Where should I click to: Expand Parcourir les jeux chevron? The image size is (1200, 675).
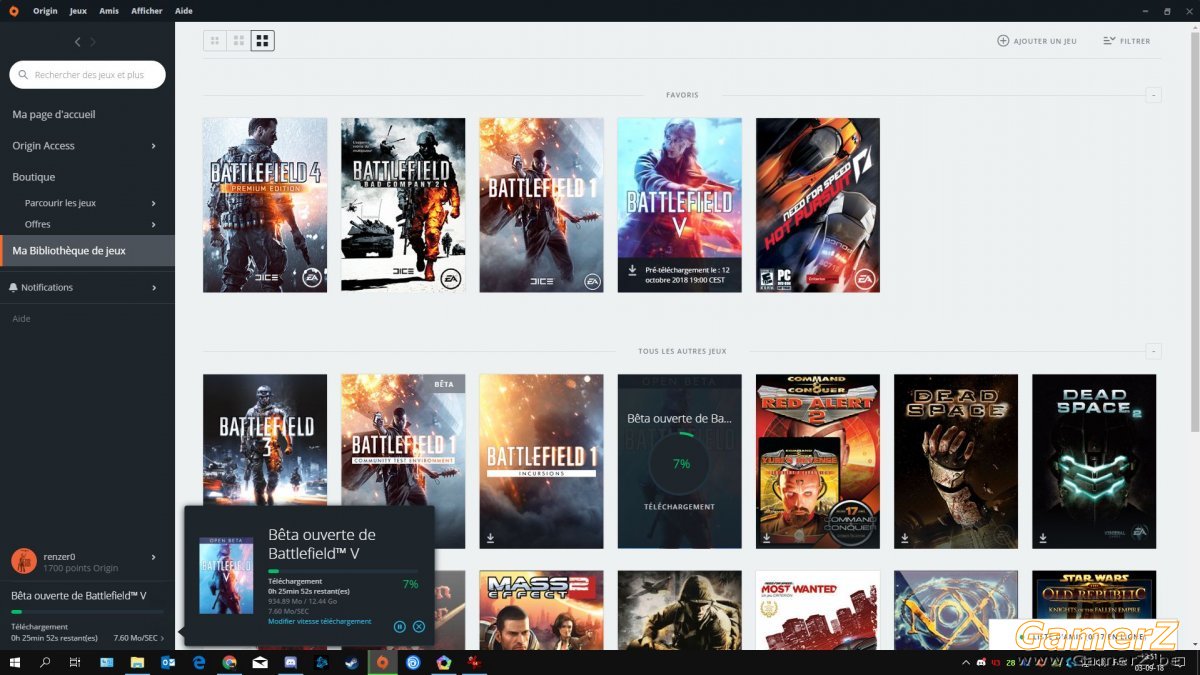[153, 203]
